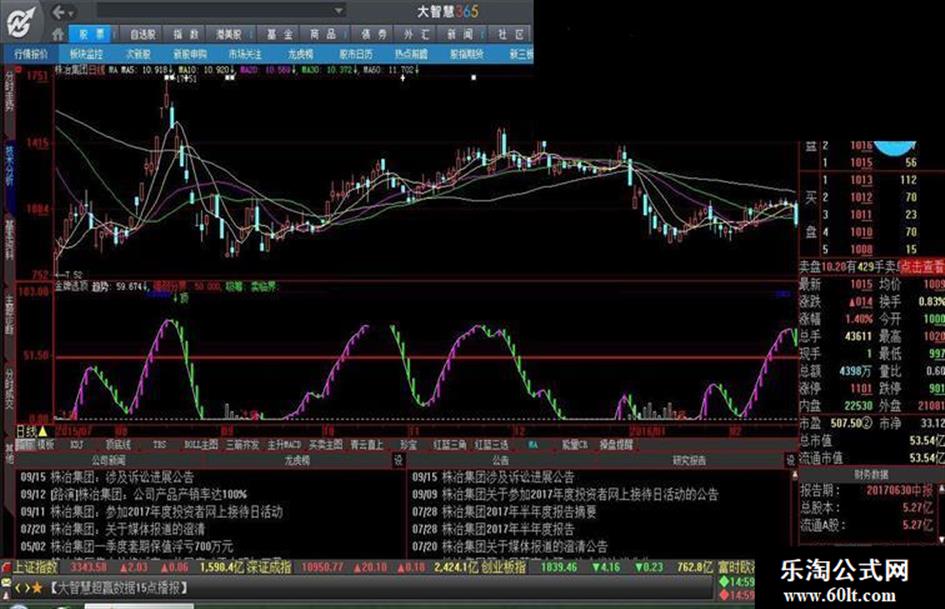Select the 股票 tab
The image size is (945, 609).
92,34
